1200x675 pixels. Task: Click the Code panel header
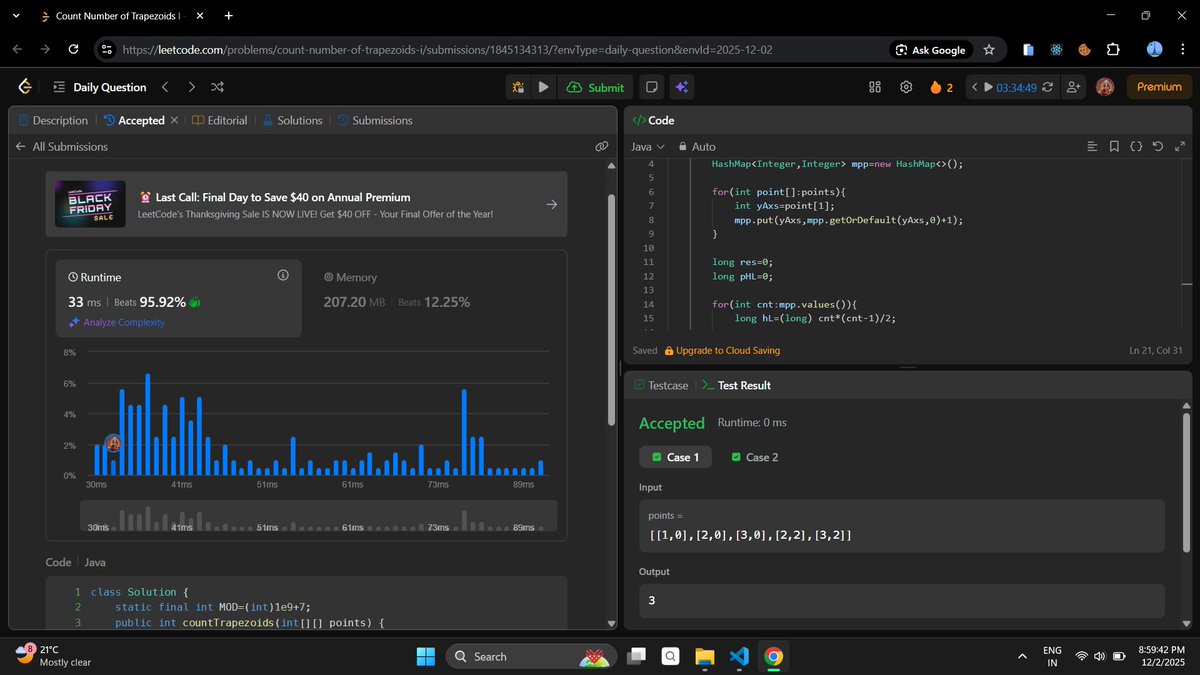(653, 120)
